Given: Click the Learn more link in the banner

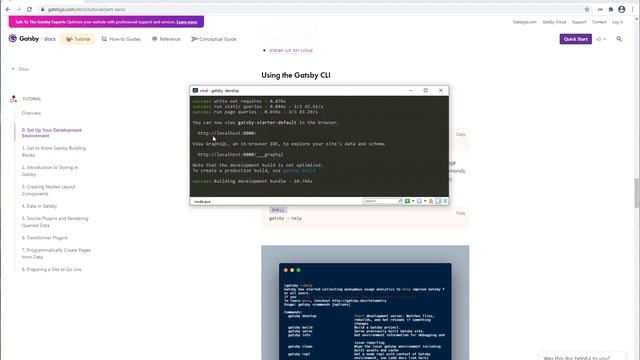Looking at the screenshot, I should (187, 22).
